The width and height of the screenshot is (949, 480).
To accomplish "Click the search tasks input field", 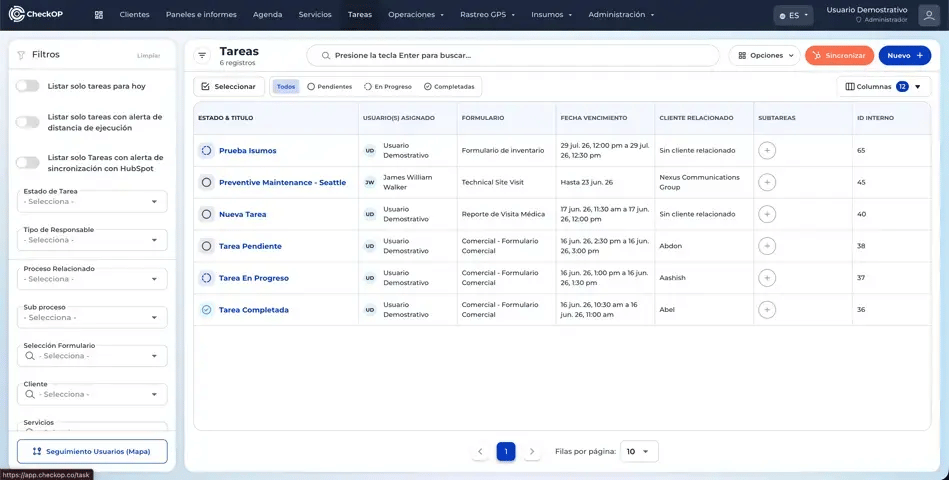I will [x=513, y=56].
